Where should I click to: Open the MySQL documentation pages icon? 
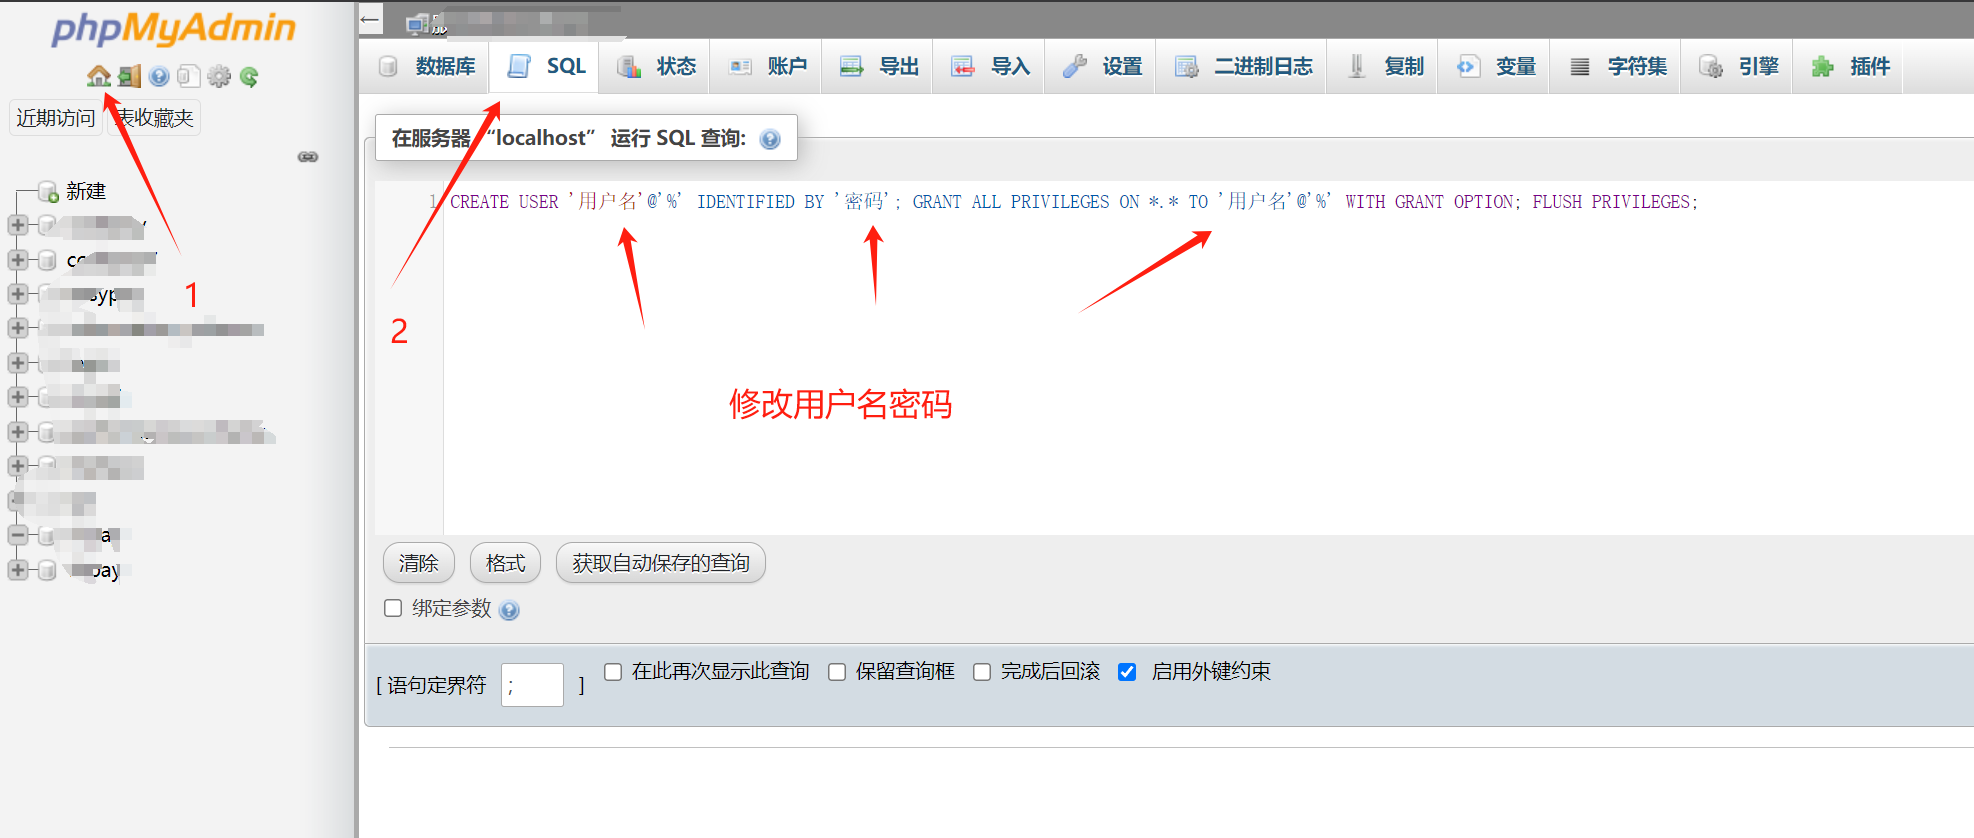coord(189,76)
